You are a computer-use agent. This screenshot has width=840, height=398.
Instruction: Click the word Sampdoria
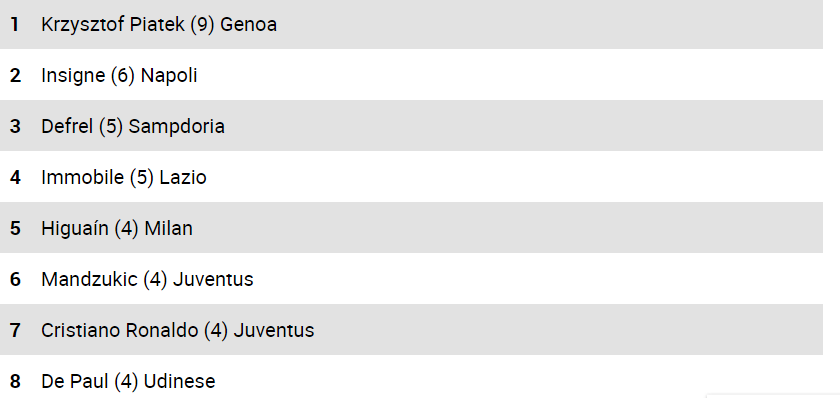[x=177, y=127]
